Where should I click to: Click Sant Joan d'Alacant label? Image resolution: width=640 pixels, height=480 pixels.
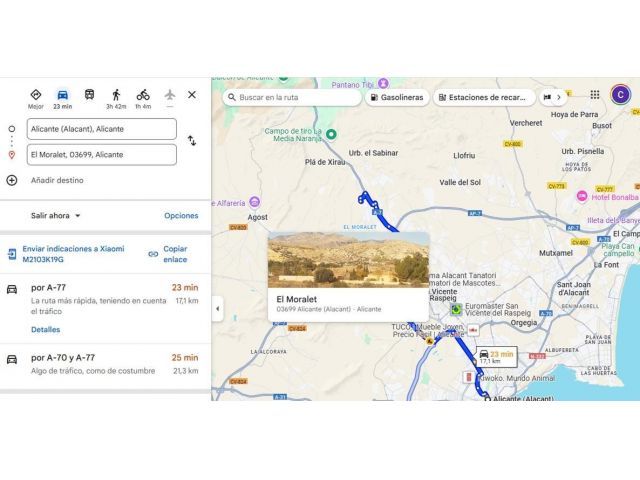coord(573,288)
